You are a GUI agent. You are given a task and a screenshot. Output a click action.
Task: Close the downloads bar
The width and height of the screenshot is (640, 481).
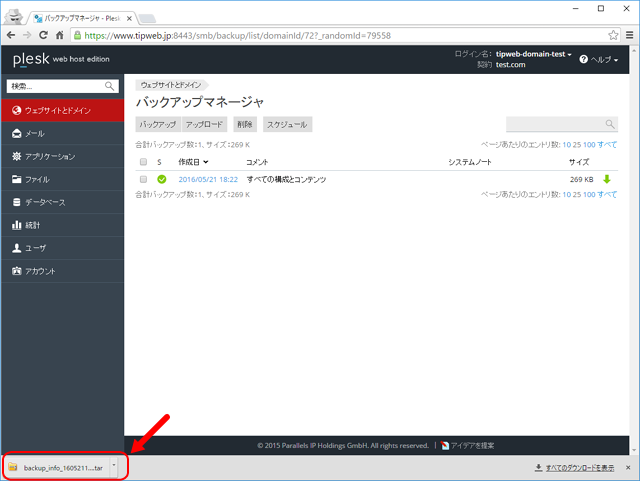pyautogui.click(x=628, y=468)
